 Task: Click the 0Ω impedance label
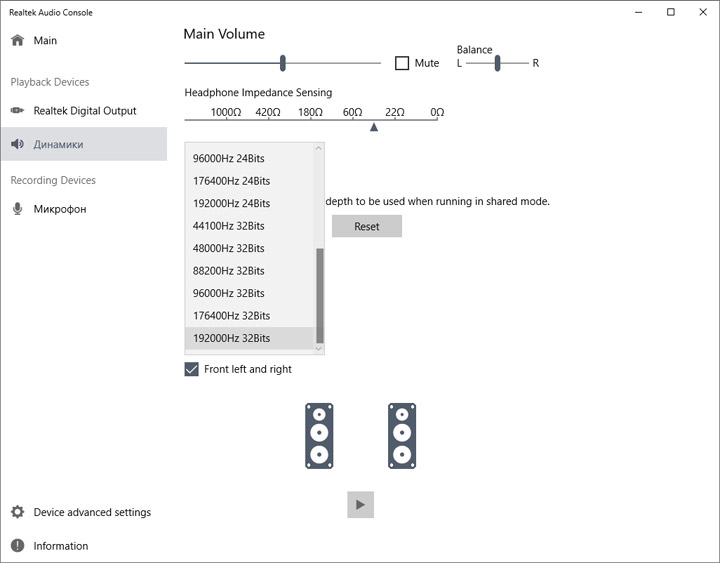(x=437, y=112)
